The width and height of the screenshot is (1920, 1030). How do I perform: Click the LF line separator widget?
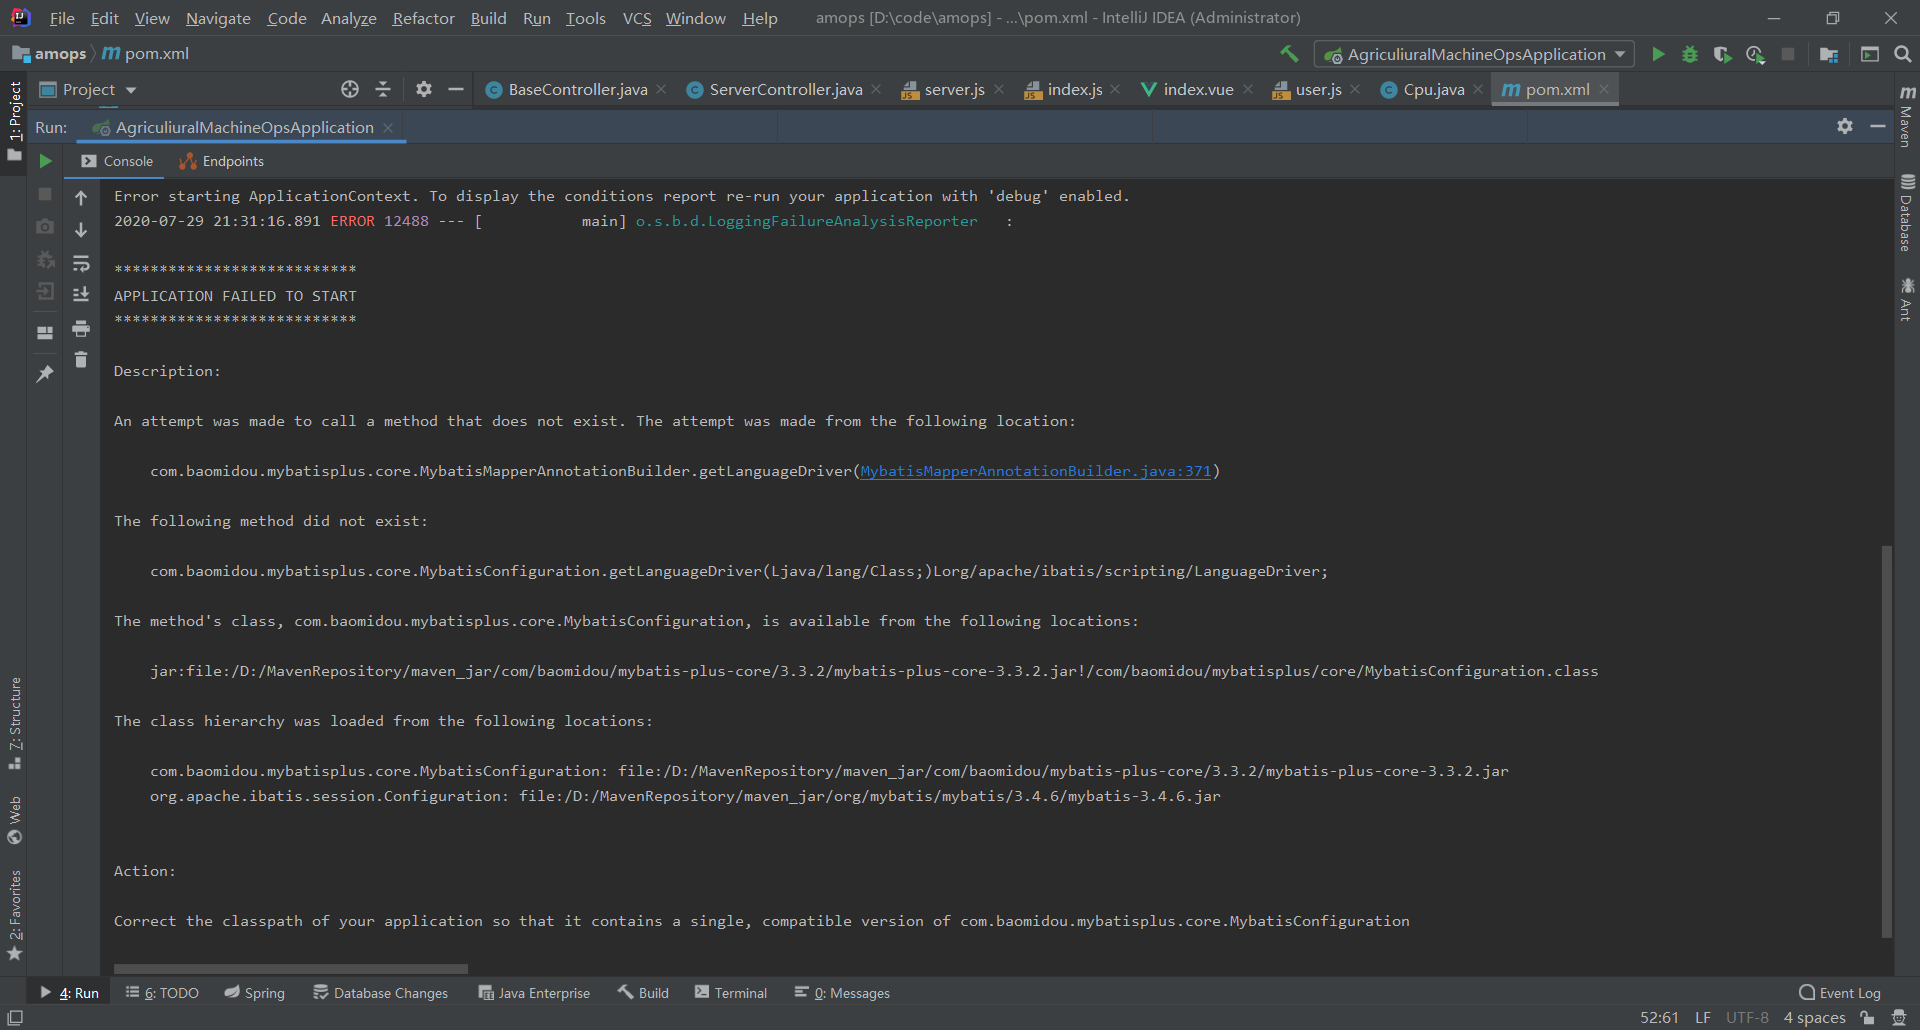pyautogui.click(x=1702, y=1018)
